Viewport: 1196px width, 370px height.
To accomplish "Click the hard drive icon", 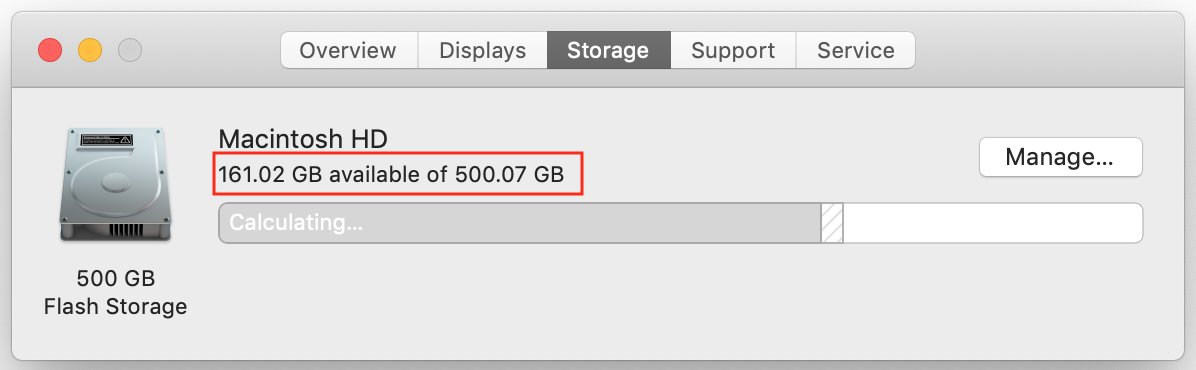I will tap(115, 185).
